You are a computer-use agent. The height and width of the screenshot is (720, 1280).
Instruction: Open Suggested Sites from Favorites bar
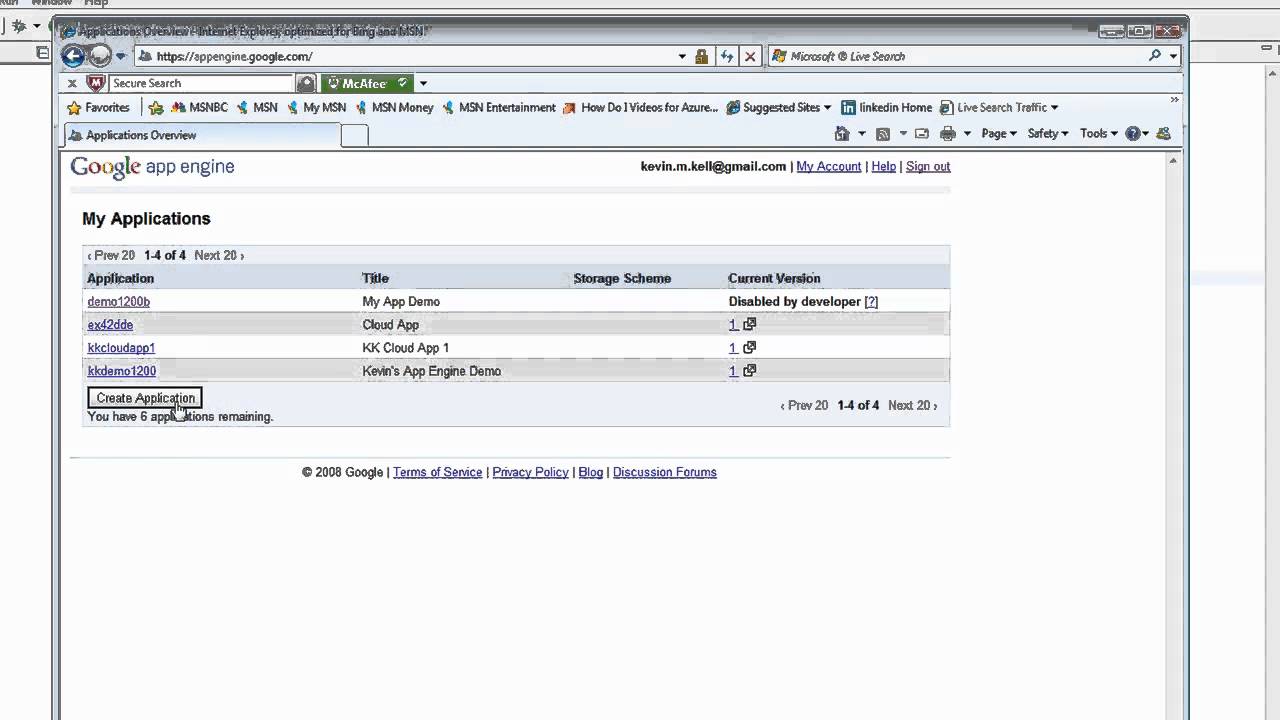pos(775,107)
